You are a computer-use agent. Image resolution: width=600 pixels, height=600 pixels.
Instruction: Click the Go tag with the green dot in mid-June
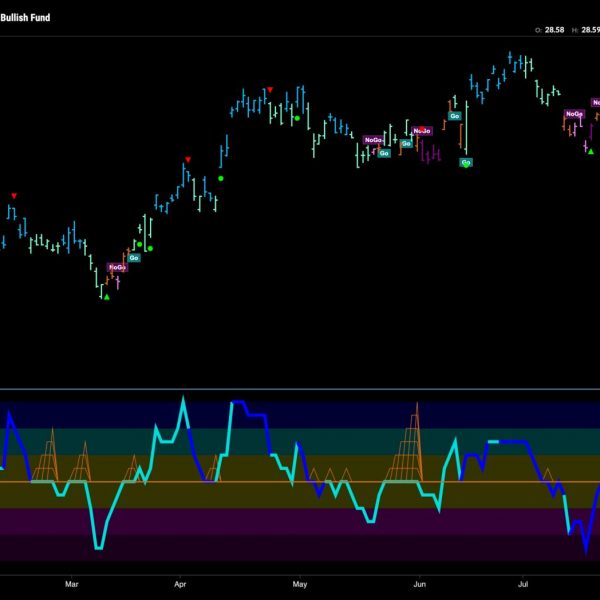[x=466, y=163]
